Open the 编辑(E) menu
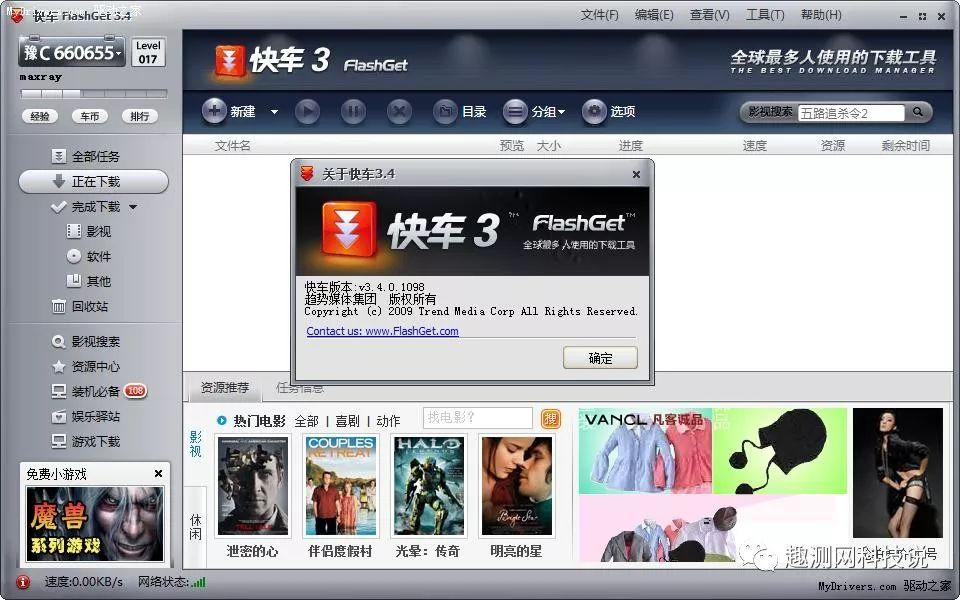The image size is (960, 600). (654, 15)
